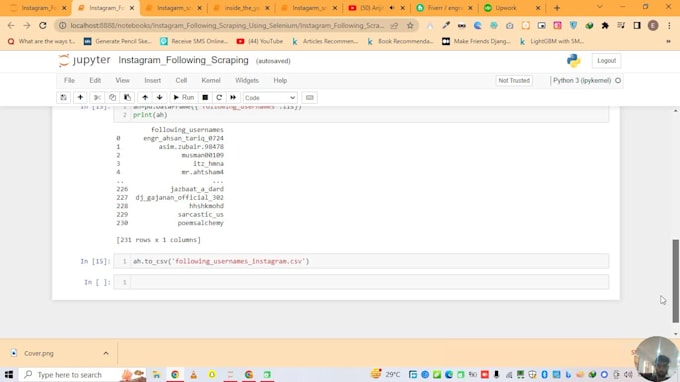Click the Python 3 (ipykernel) kernel name
Screen dimensions: 680x382
tap(582, 80)
